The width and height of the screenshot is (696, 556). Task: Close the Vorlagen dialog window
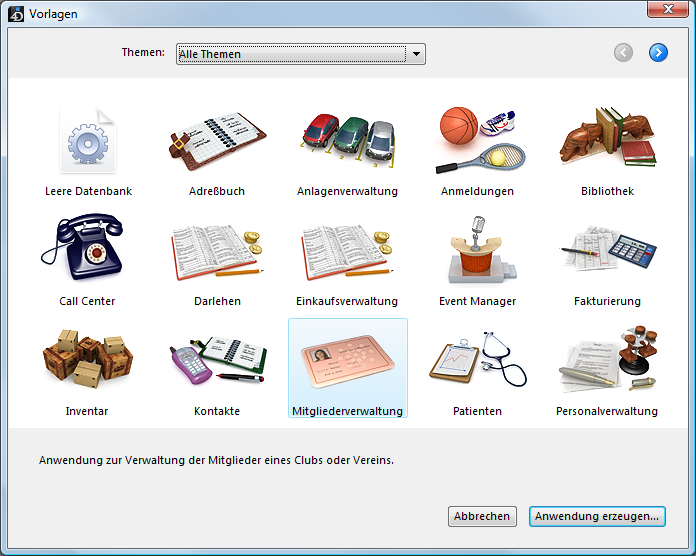click(x=667, y=12)
